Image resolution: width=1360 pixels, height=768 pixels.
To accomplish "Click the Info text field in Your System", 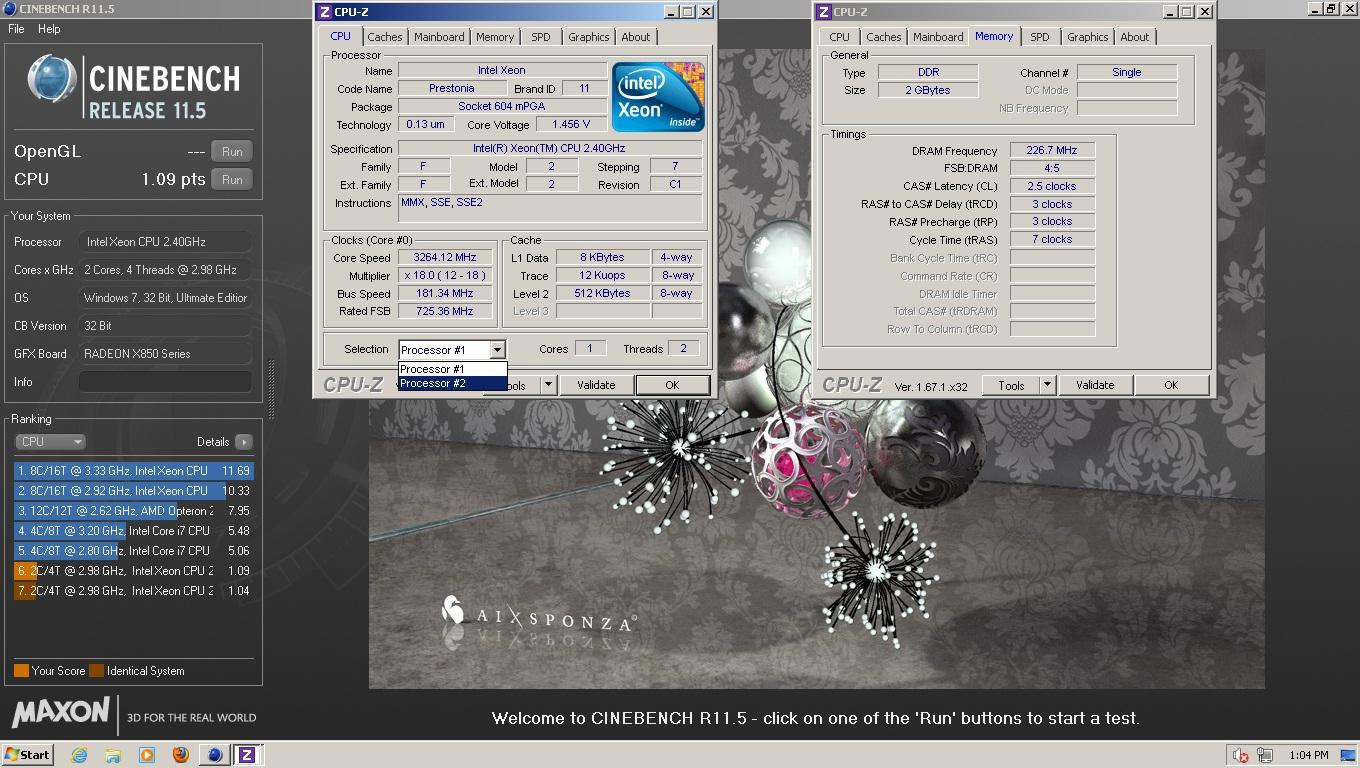I will 165,382.
